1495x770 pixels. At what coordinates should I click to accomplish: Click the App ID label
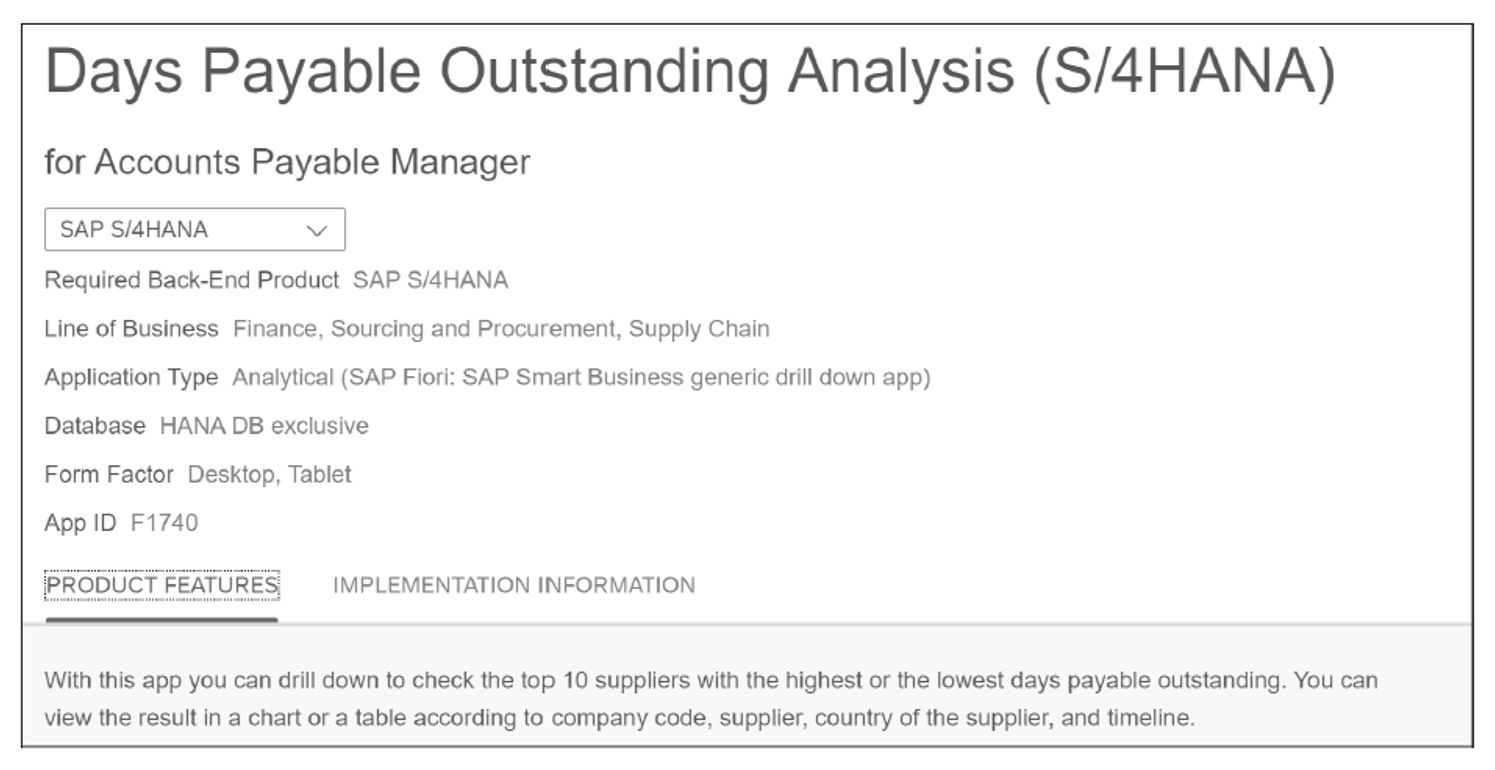(x=80, y=523)
